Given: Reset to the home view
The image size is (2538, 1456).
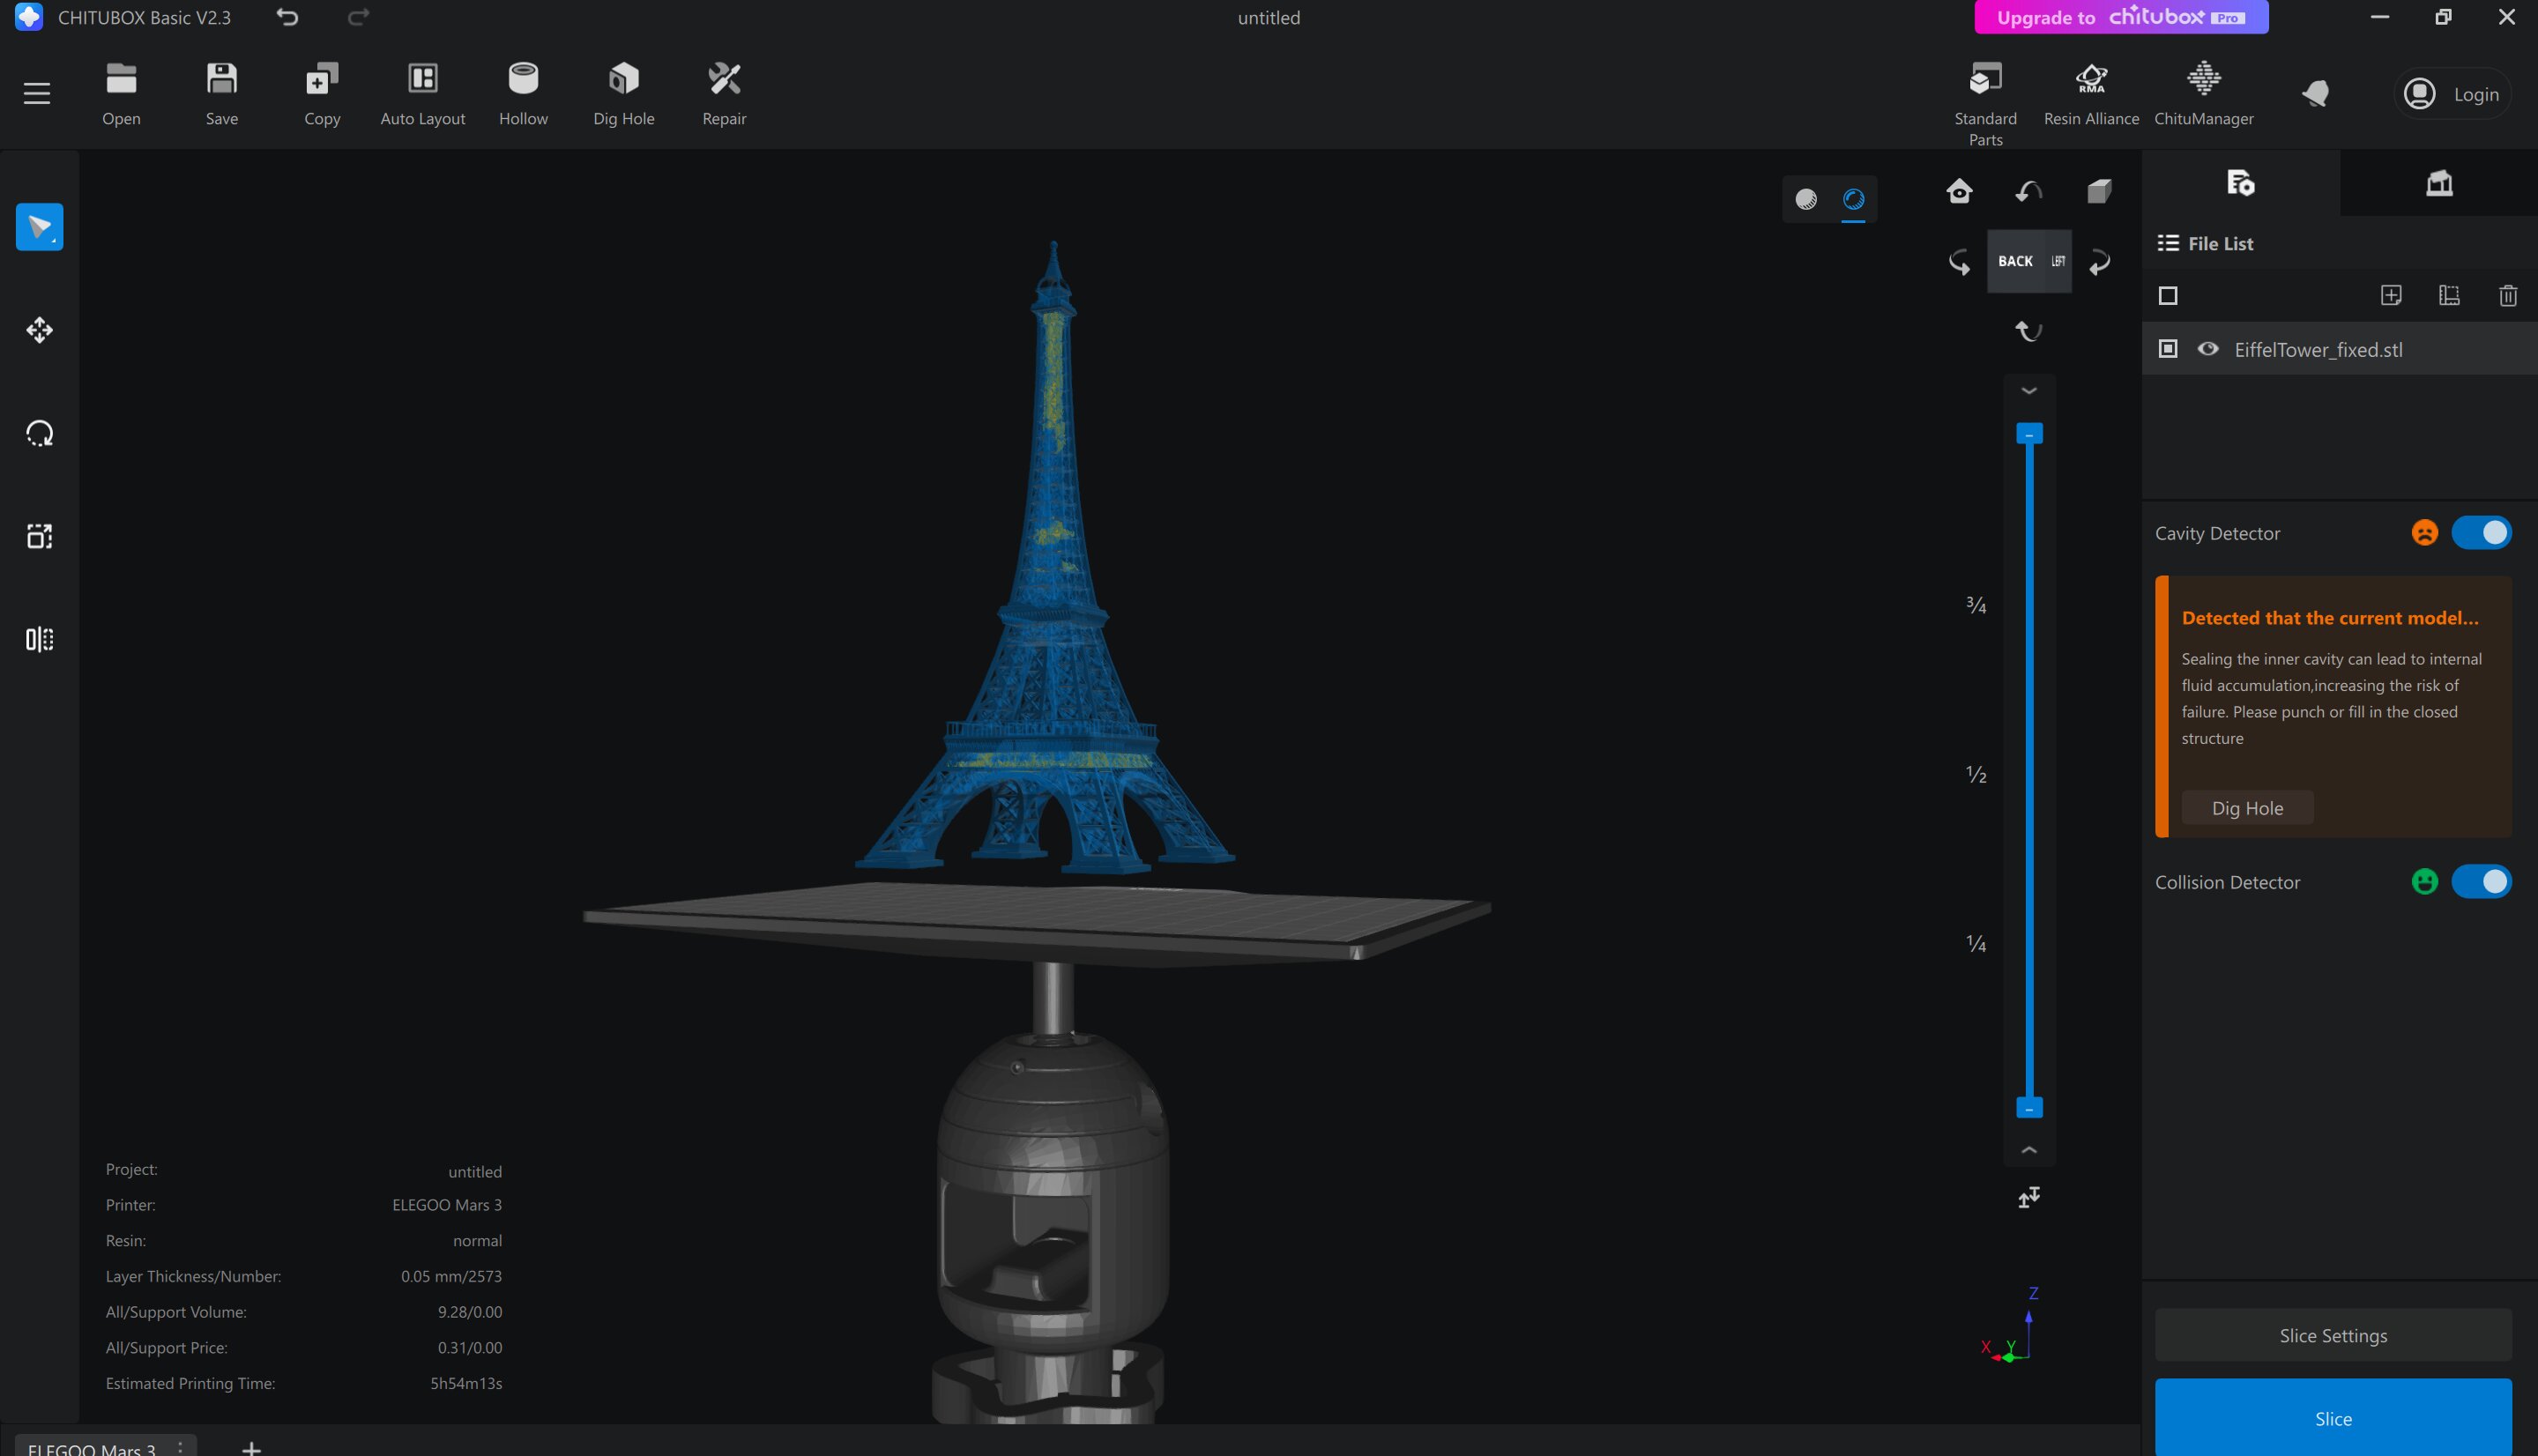Looking at the screenshot, I should pos(1959,191).
